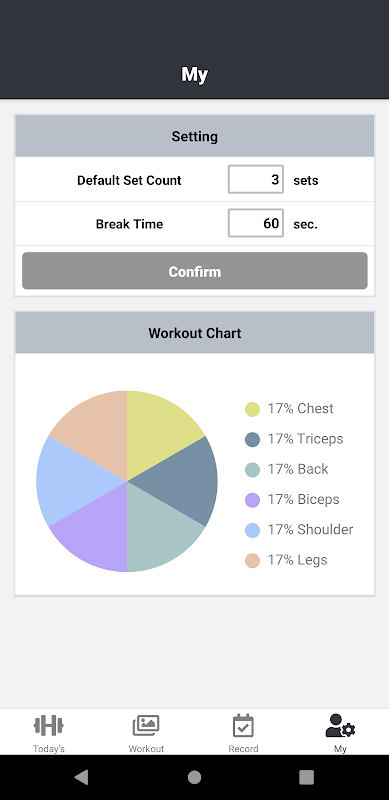Open the Record calendar-check icon
This screenshot has width=389, height=800.
tap(243, 725)
